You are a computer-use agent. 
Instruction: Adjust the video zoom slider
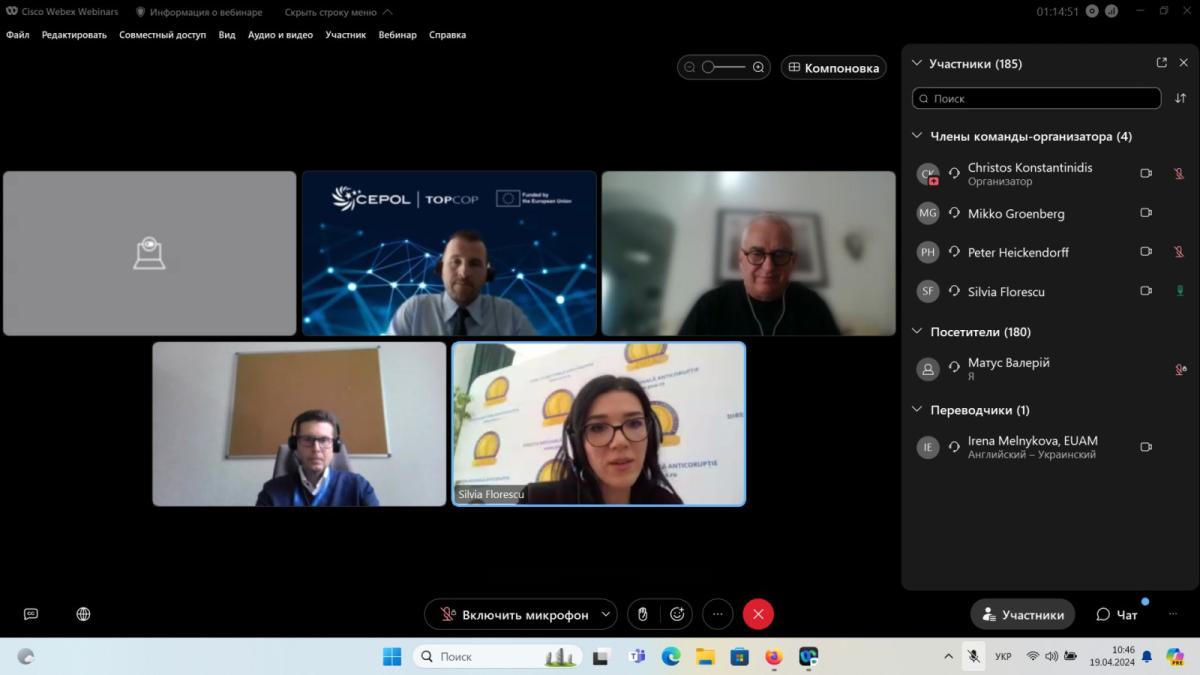pos(724,68)
